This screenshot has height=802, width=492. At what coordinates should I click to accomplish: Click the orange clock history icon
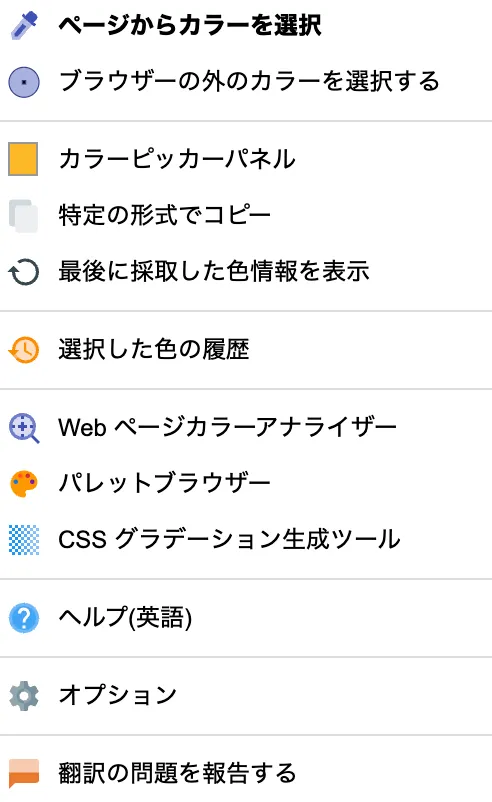tap(24, 350)
